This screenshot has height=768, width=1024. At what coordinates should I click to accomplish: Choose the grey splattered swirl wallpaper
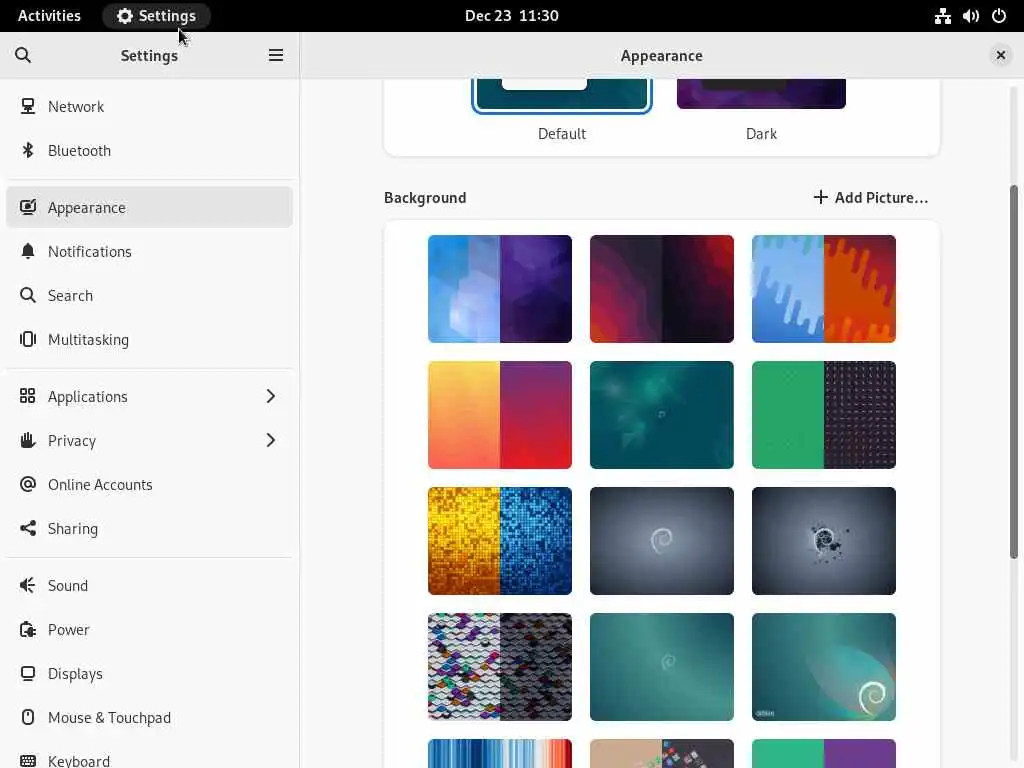(x=824, y=541)
